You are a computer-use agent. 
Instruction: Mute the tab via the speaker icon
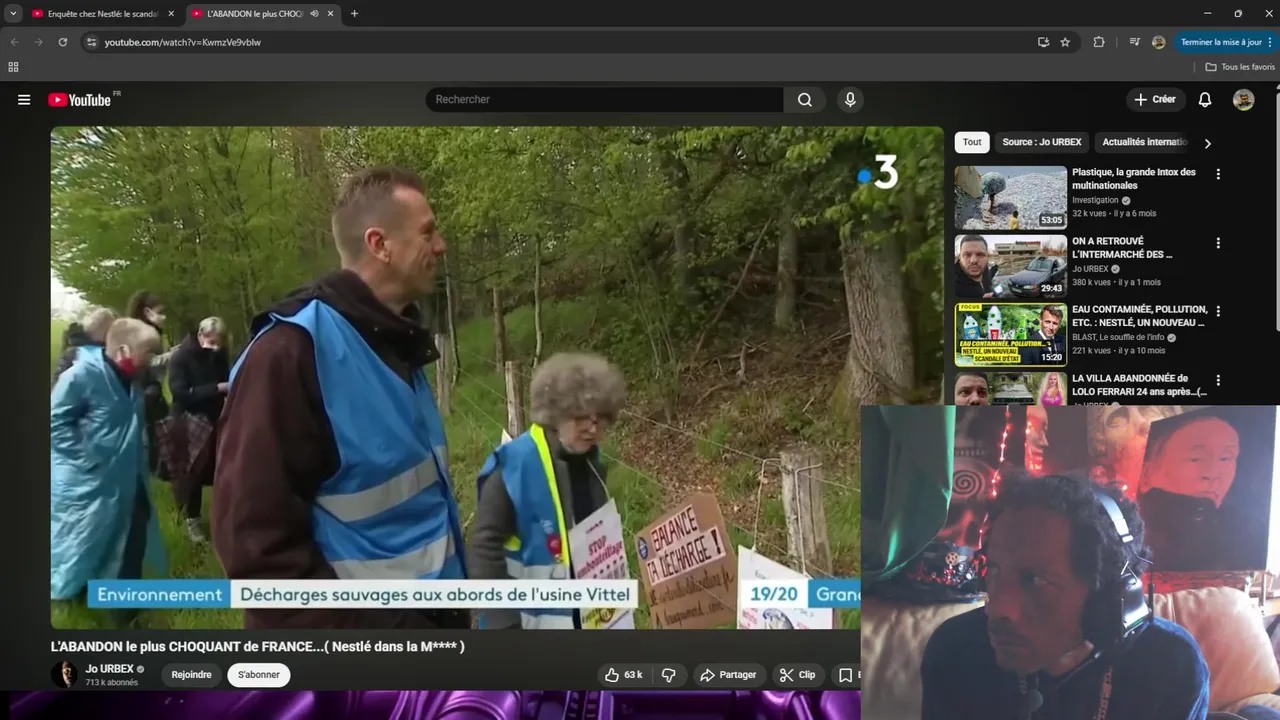(315, 14)
